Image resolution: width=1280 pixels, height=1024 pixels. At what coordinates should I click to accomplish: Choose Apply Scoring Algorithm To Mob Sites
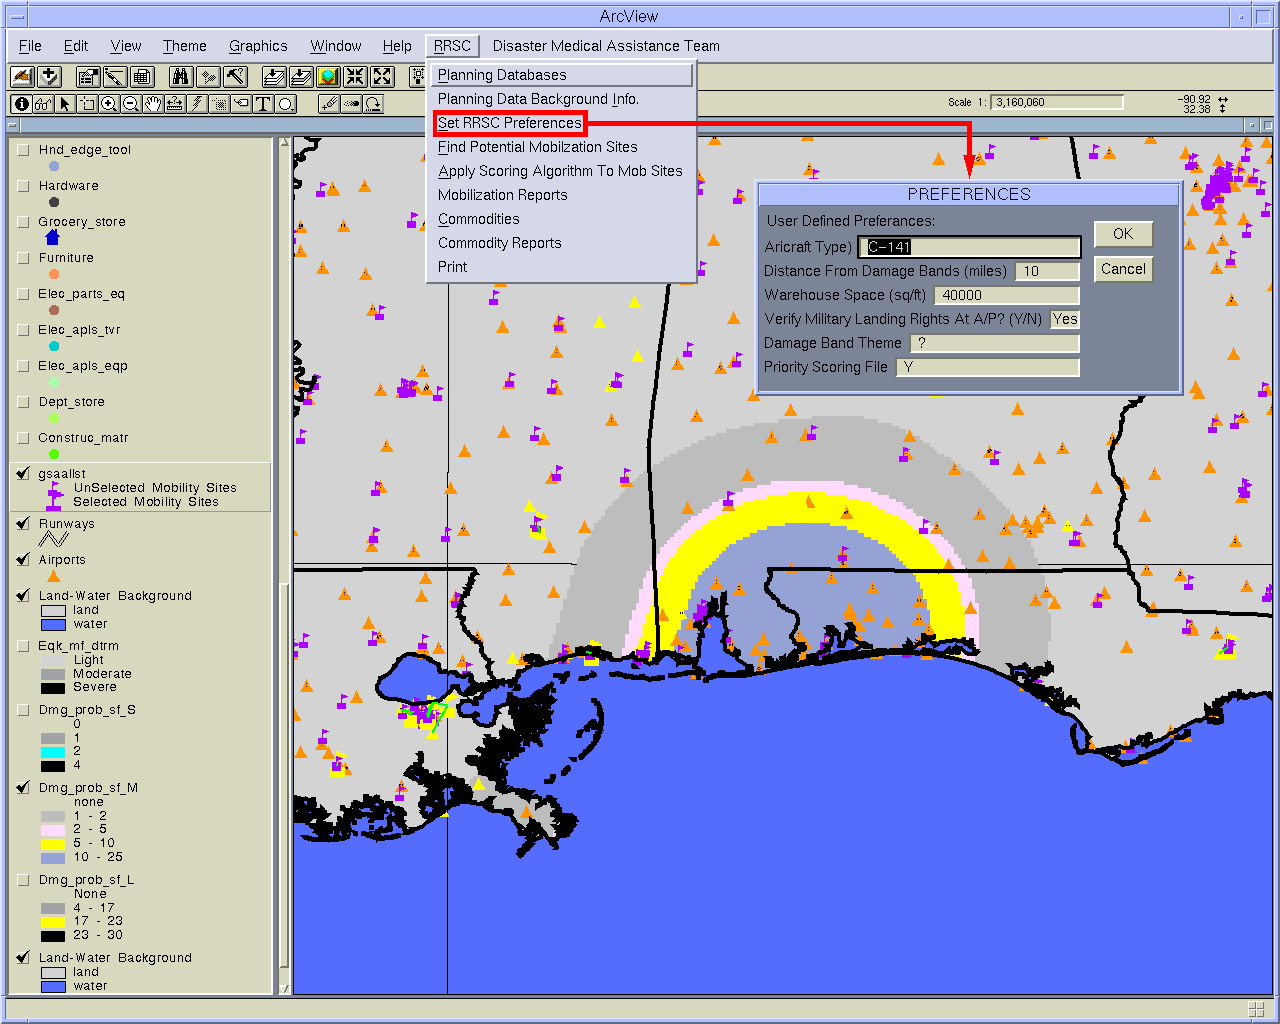point(560,171)
